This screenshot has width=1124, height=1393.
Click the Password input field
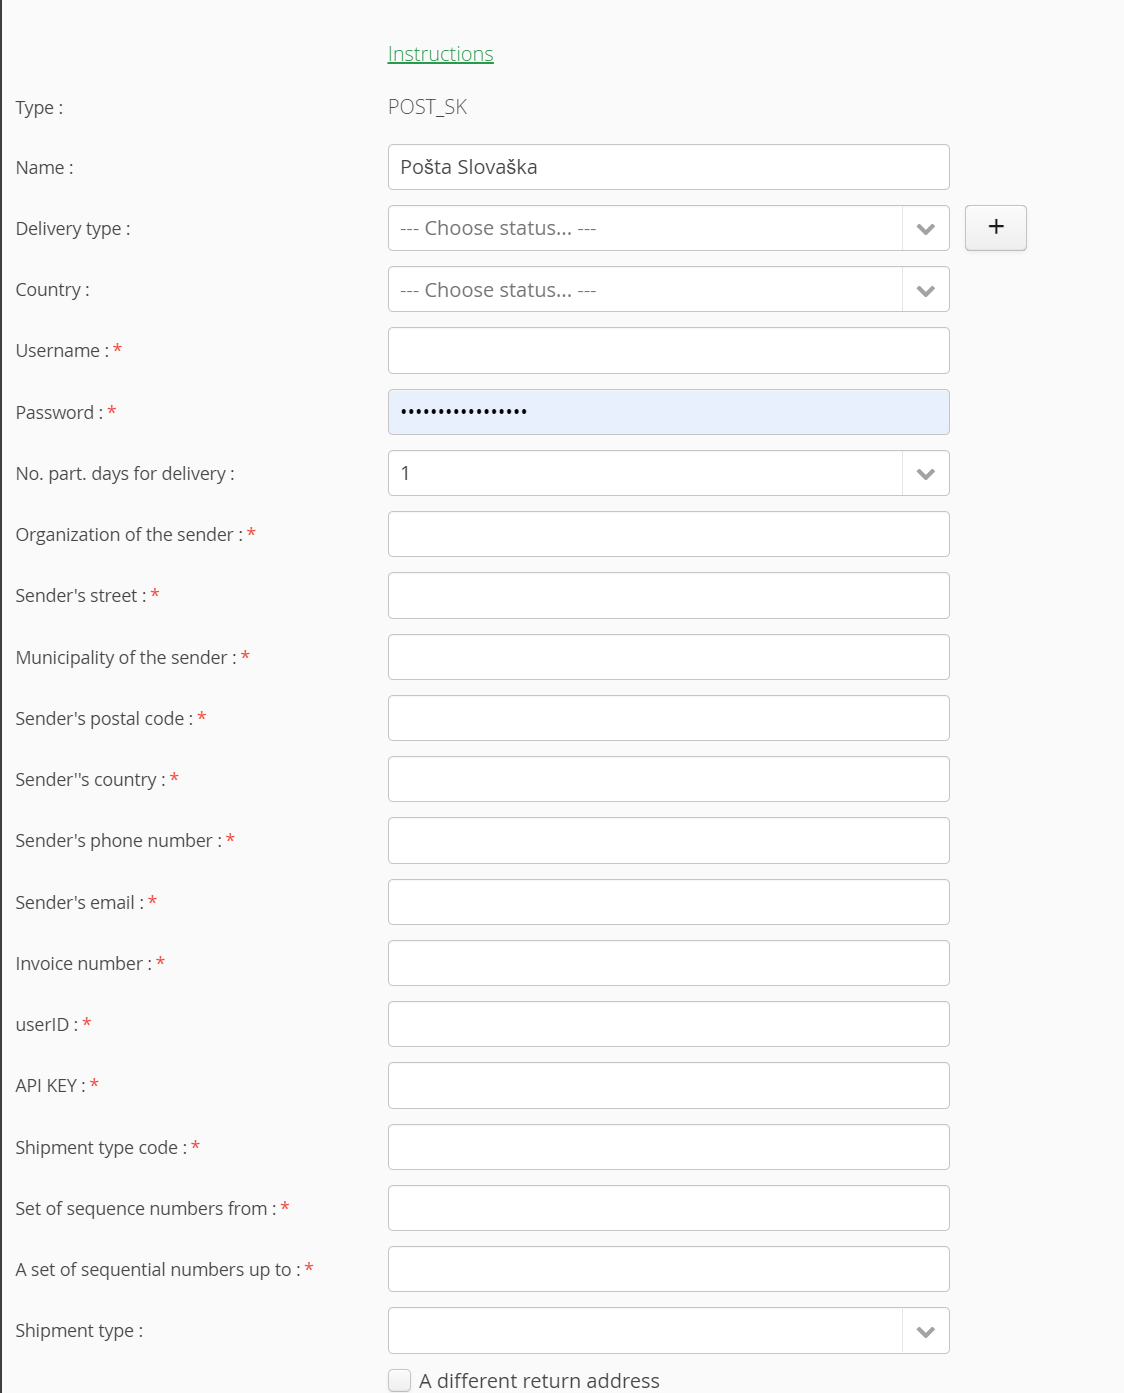coord(668,412)
